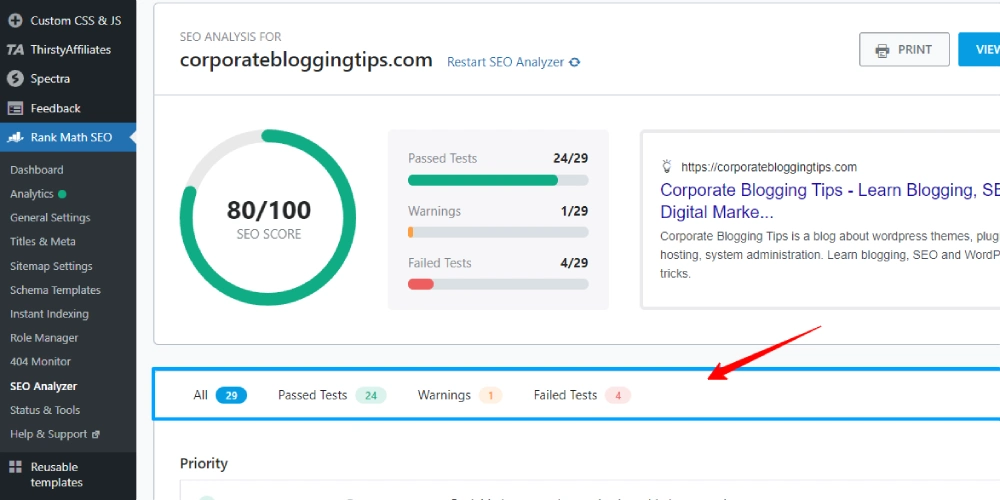Click the refresh icon beside Restart SEO Analyzer
Image resolution: width=1000 pixels, height=500 pixels.
coord(575,62)
